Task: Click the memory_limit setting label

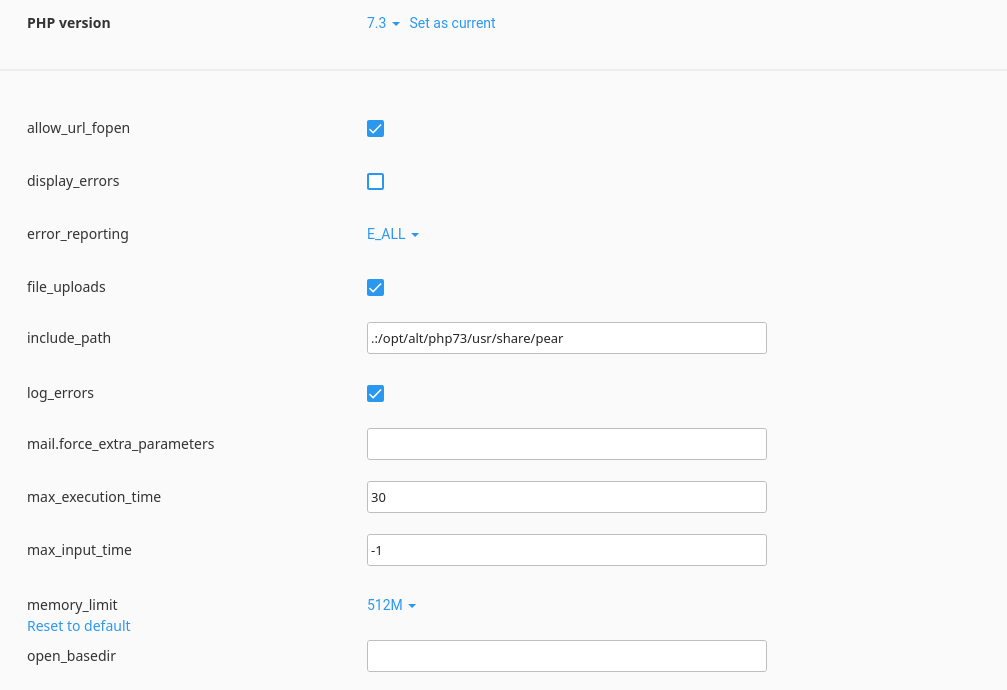Action: tap(72, 605)
